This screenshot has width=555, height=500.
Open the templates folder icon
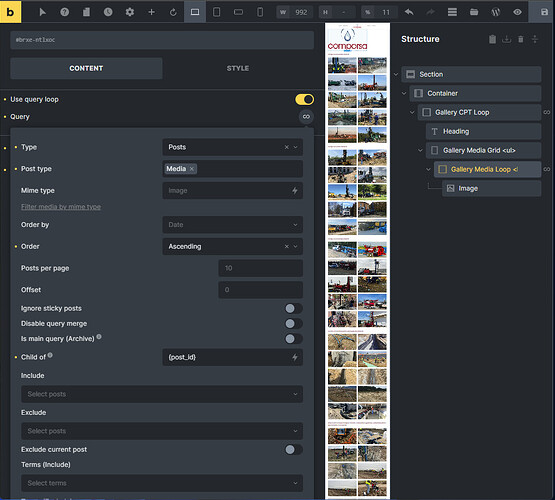click(474, 12)
